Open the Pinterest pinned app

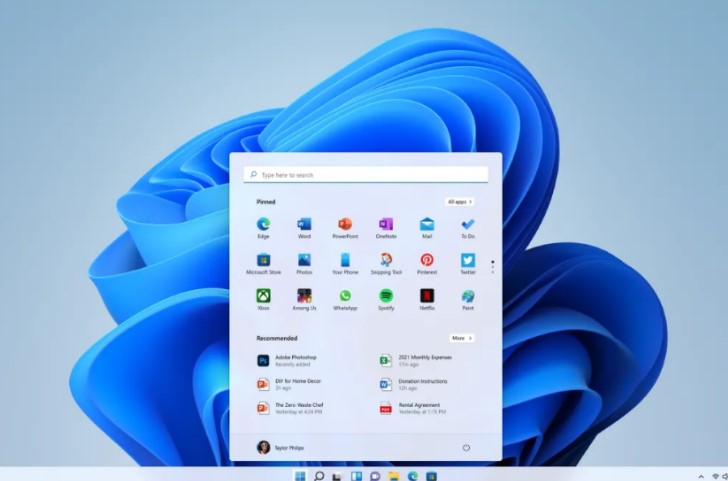coord(427,261)
